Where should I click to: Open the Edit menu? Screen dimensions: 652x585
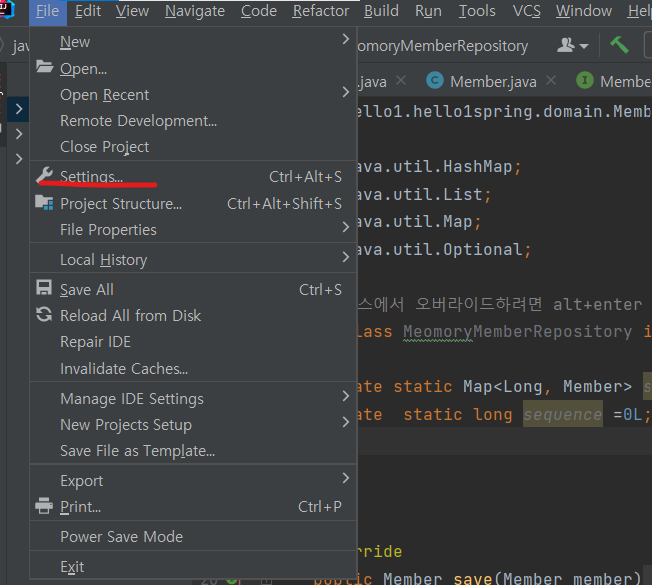[x=88, y=11]
